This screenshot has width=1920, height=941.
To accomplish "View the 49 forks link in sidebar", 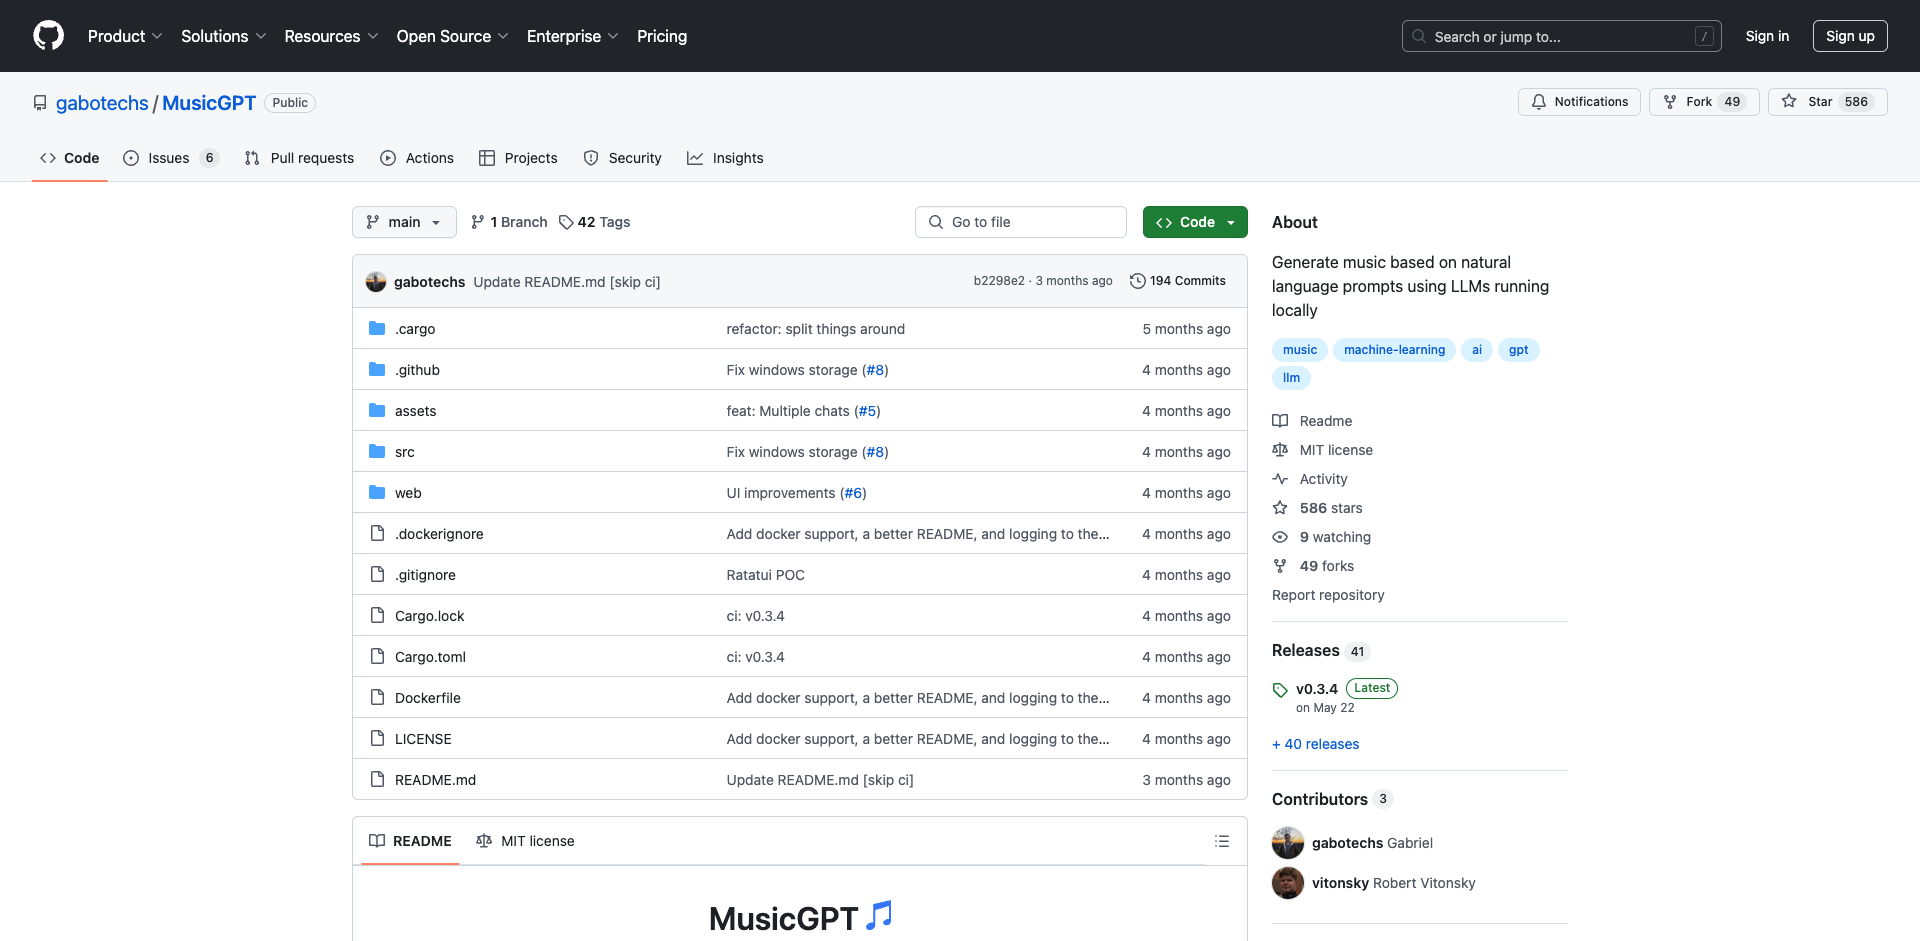I will (x=1313, y=566).
